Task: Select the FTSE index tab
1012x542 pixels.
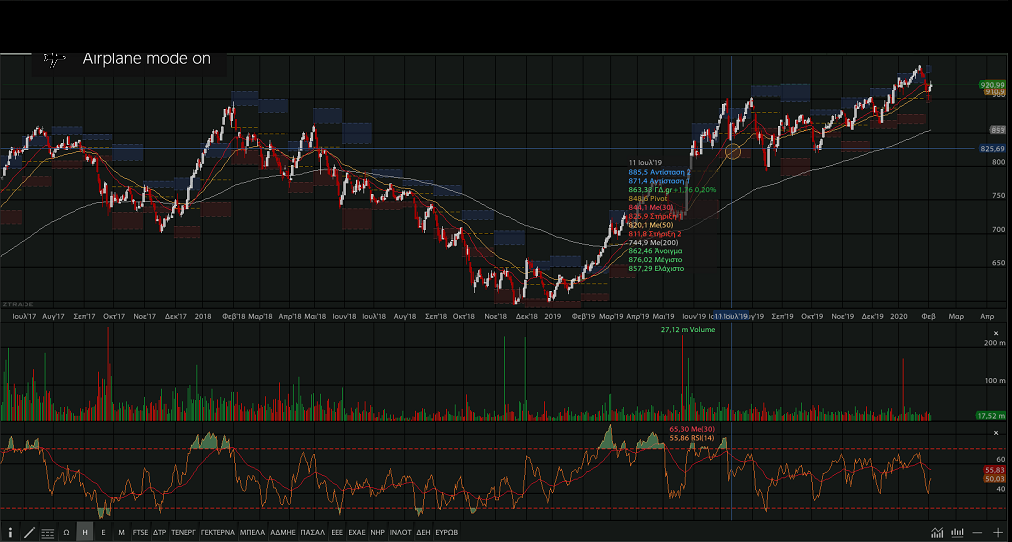Action: click(140, 533)
